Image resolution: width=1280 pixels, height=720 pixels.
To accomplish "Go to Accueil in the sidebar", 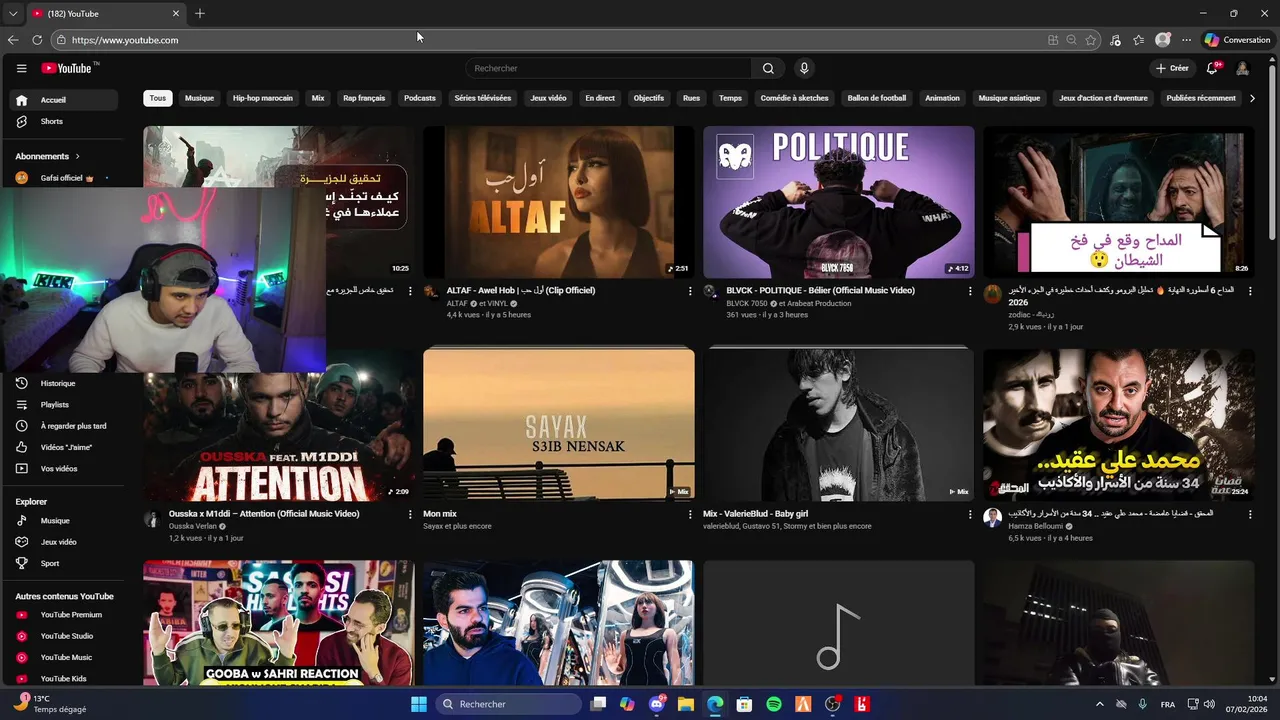I will point(64,100).
